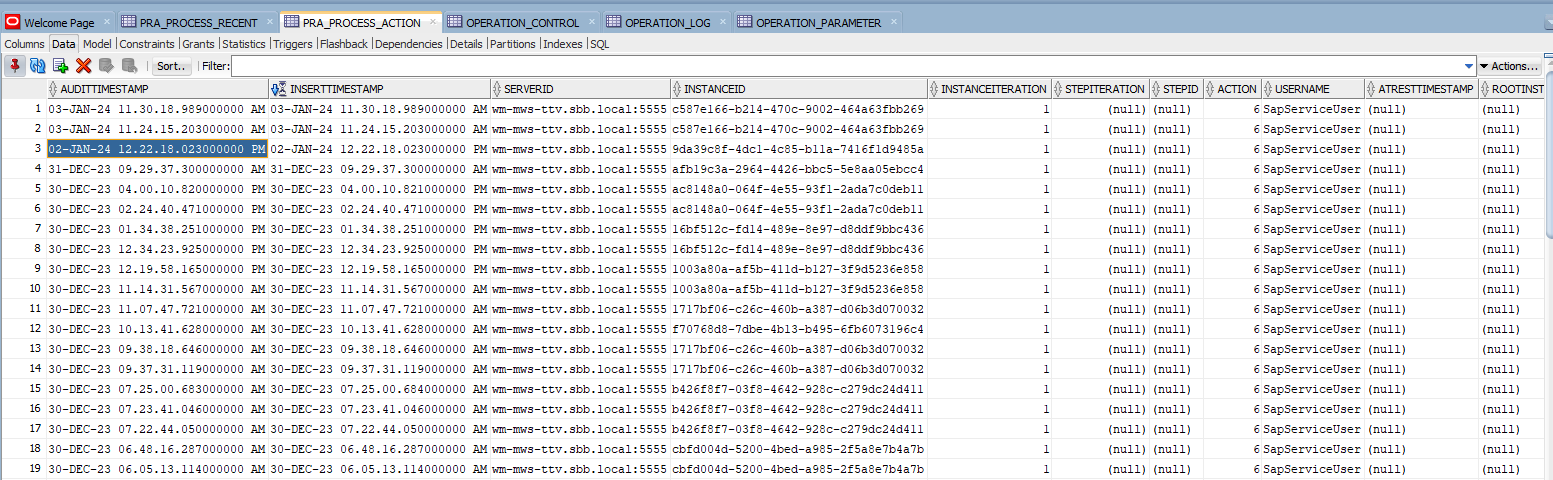Switch to the OPERATION_LOG tab
Image resolution: width=1553 pixels, height=480 pixels.
pyautogui.click(x=668, y=22)
